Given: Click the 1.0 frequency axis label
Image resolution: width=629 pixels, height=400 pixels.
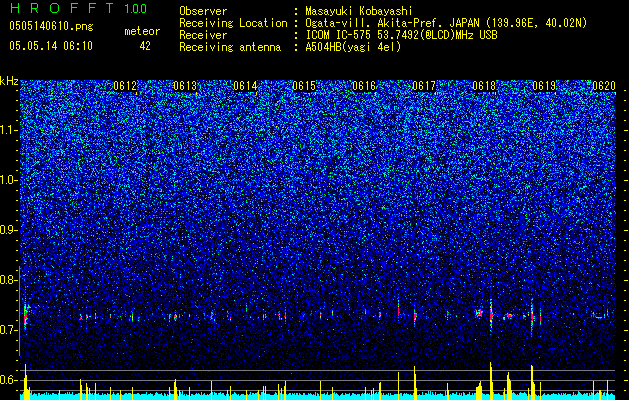Looking at the screenshot, I should pyautogui.click(x=9, y=180).
